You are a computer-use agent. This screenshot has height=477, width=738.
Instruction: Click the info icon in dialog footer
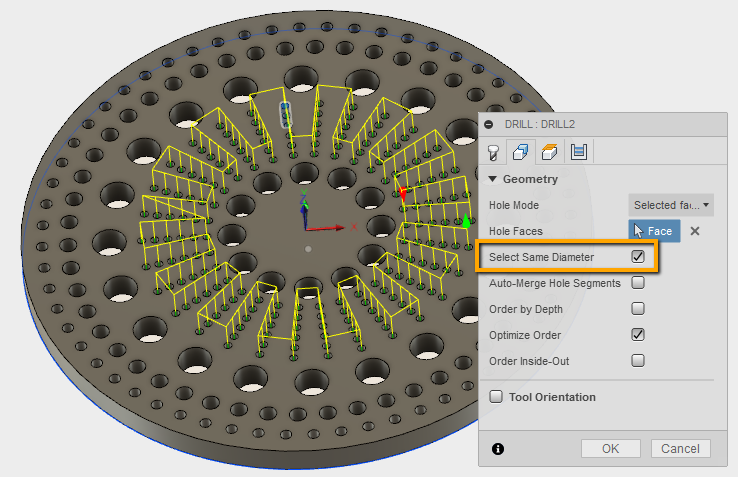point(498,449)
